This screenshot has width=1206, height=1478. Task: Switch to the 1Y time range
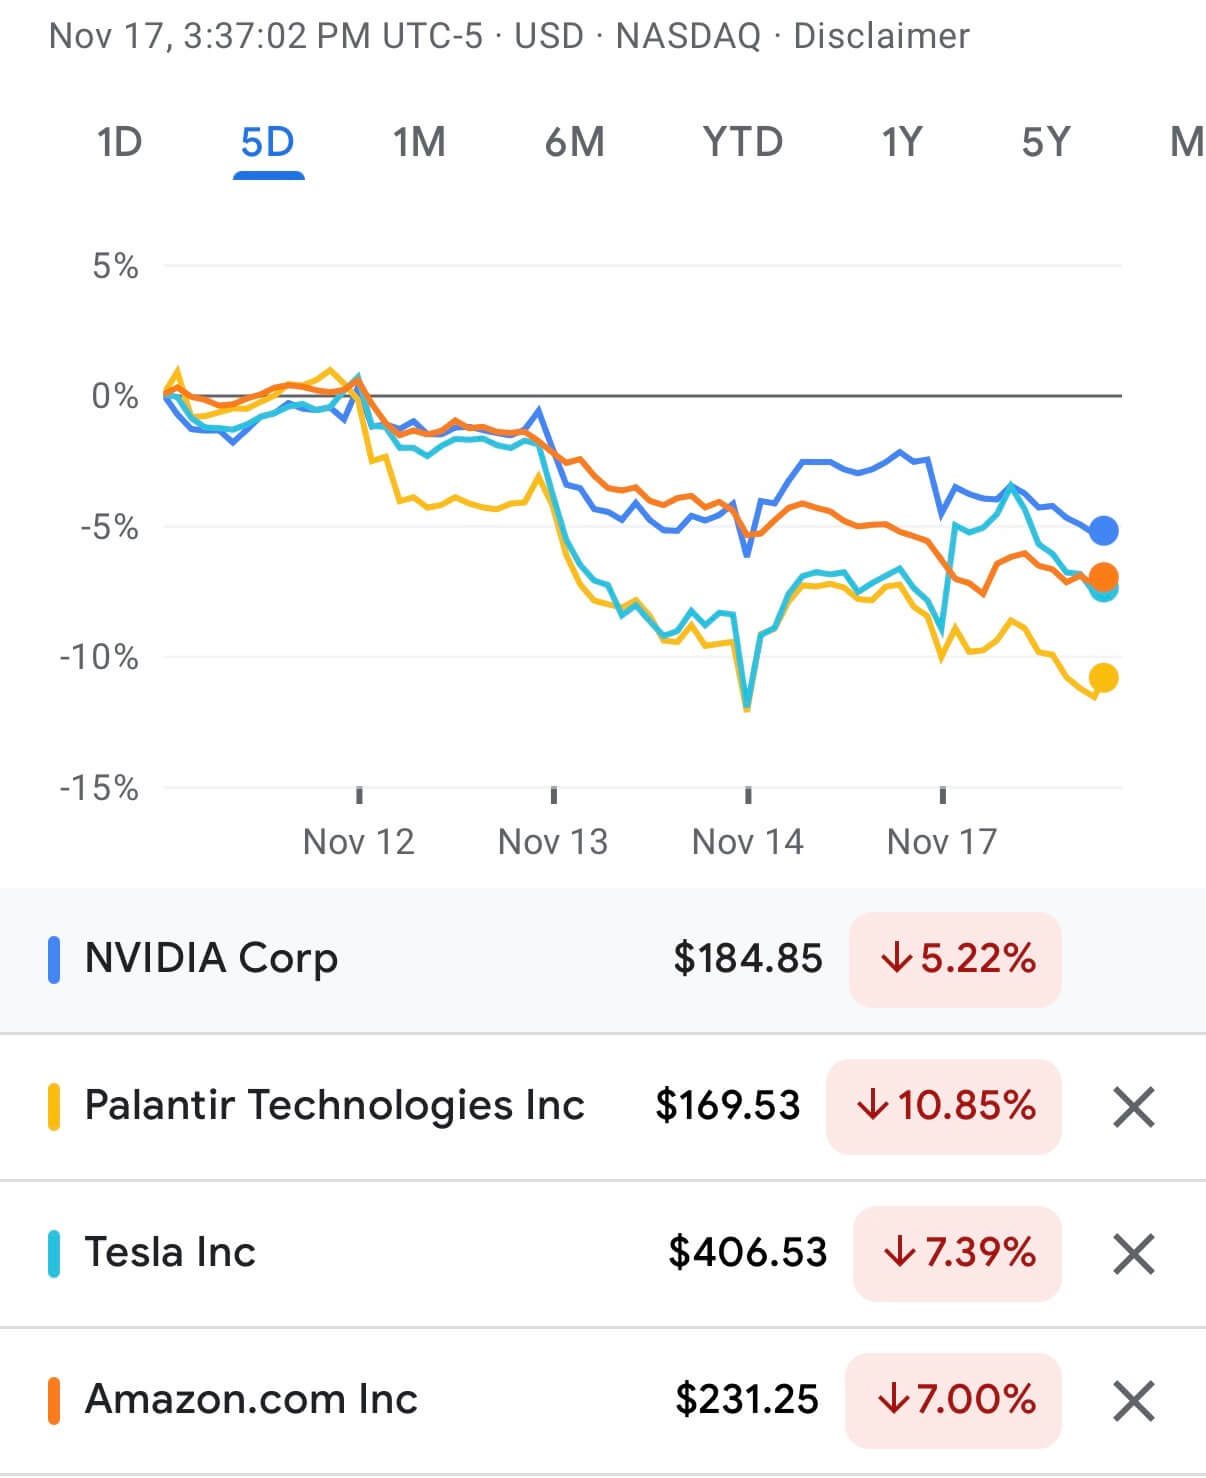click(x=901, y=142)
